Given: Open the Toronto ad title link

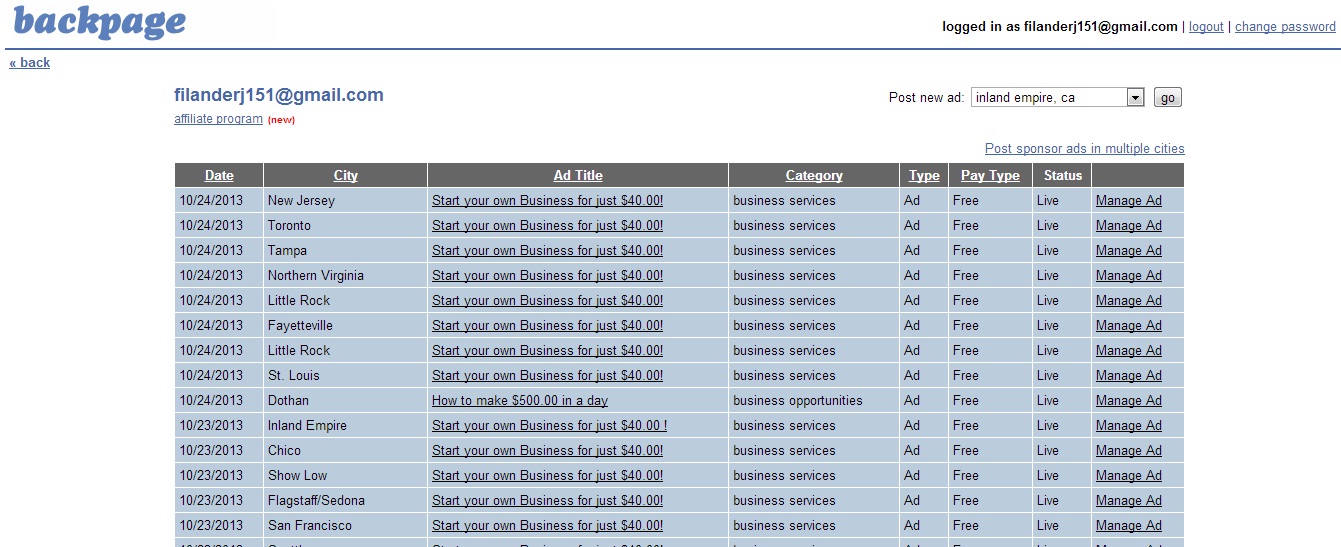Looking at the screenshot, I should pos(547,225).
